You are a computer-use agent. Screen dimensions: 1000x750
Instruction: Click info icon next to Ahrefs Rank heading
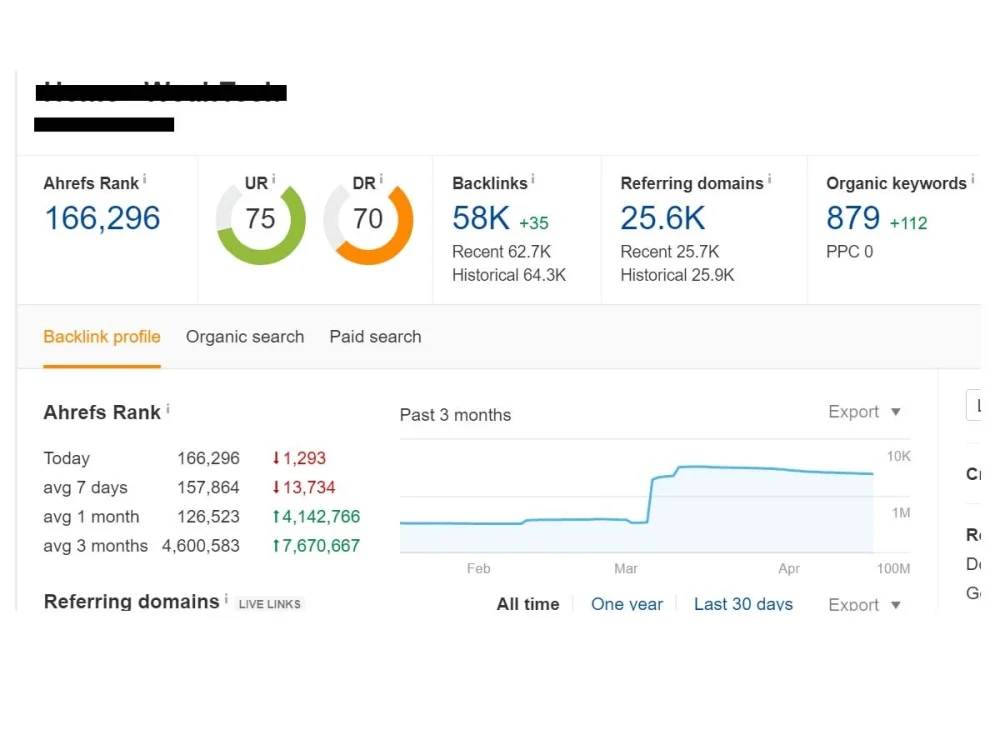pyautogui.click(x=167, y=409)
